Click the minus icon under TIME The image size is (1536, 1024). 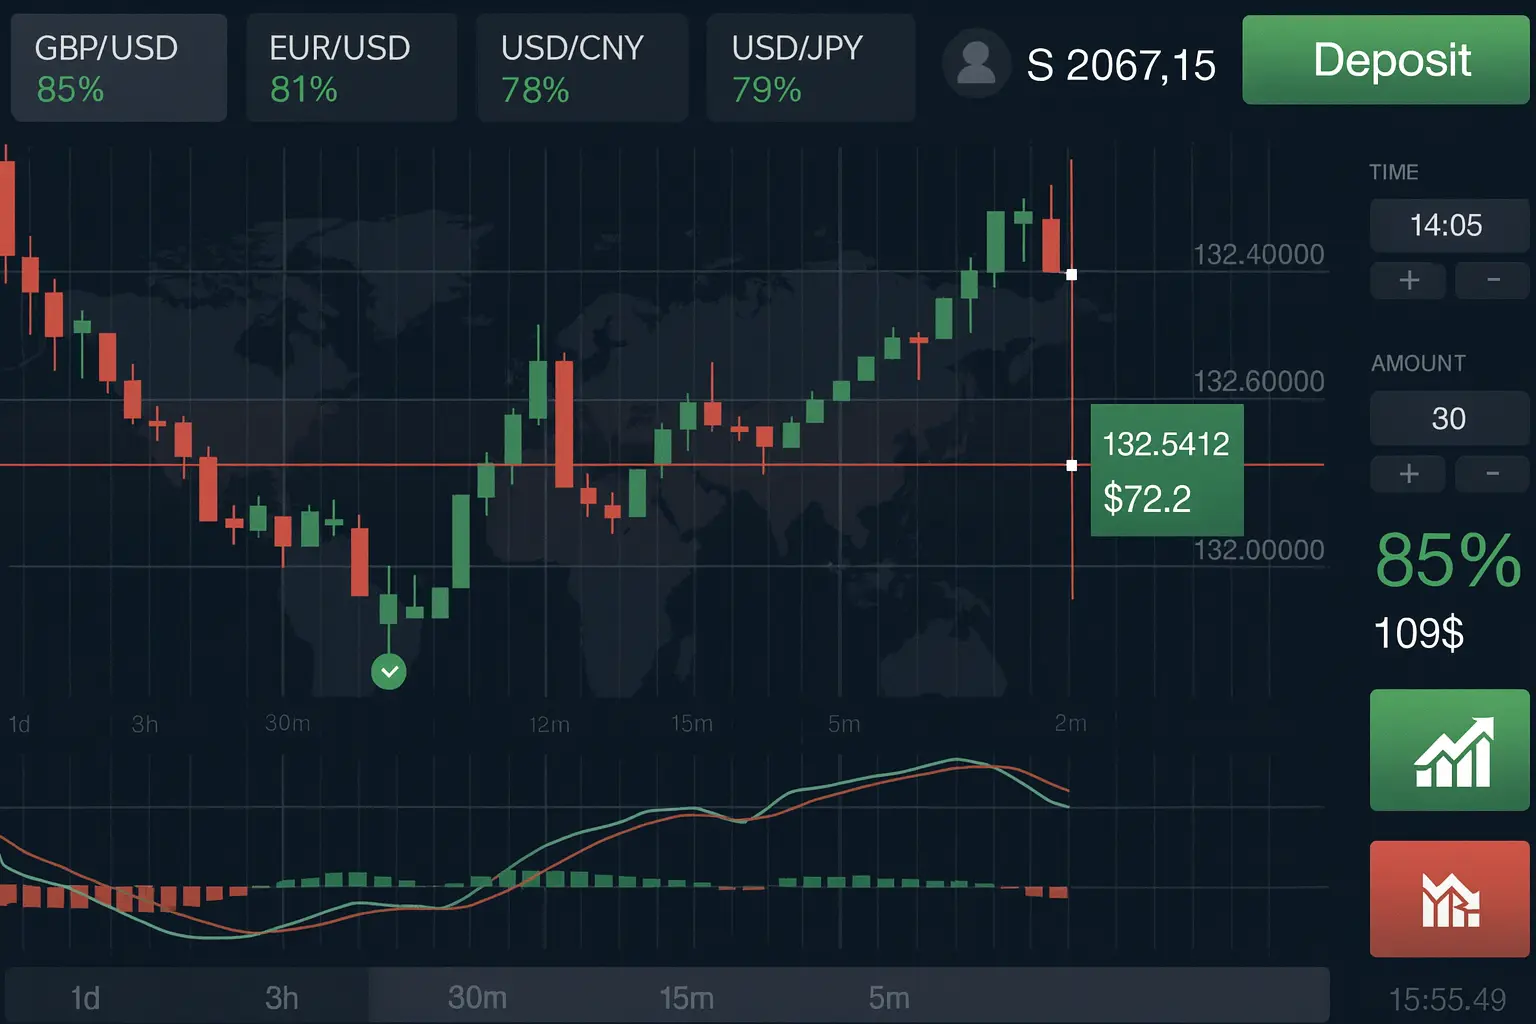point(1492,281)
